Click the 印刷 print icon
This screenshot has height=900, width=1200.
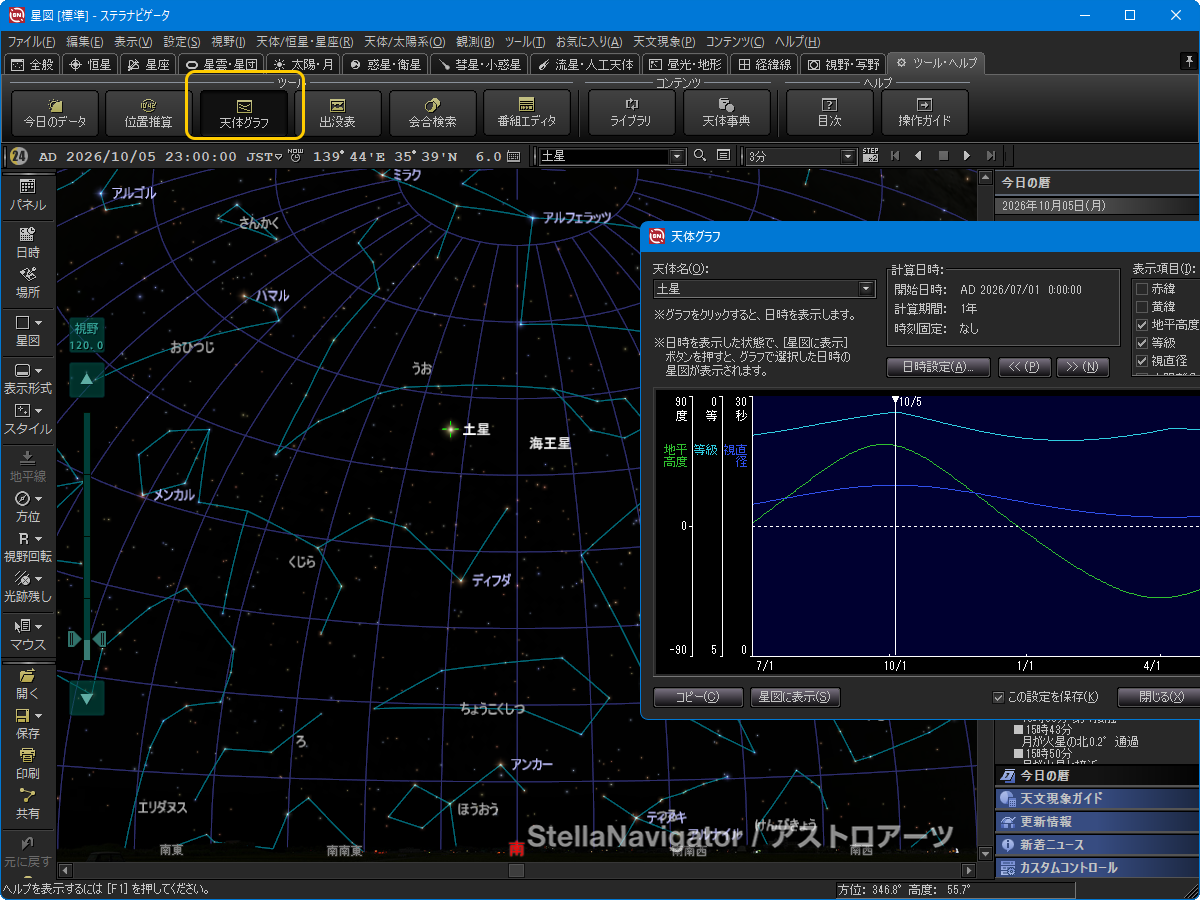(27, 763)
